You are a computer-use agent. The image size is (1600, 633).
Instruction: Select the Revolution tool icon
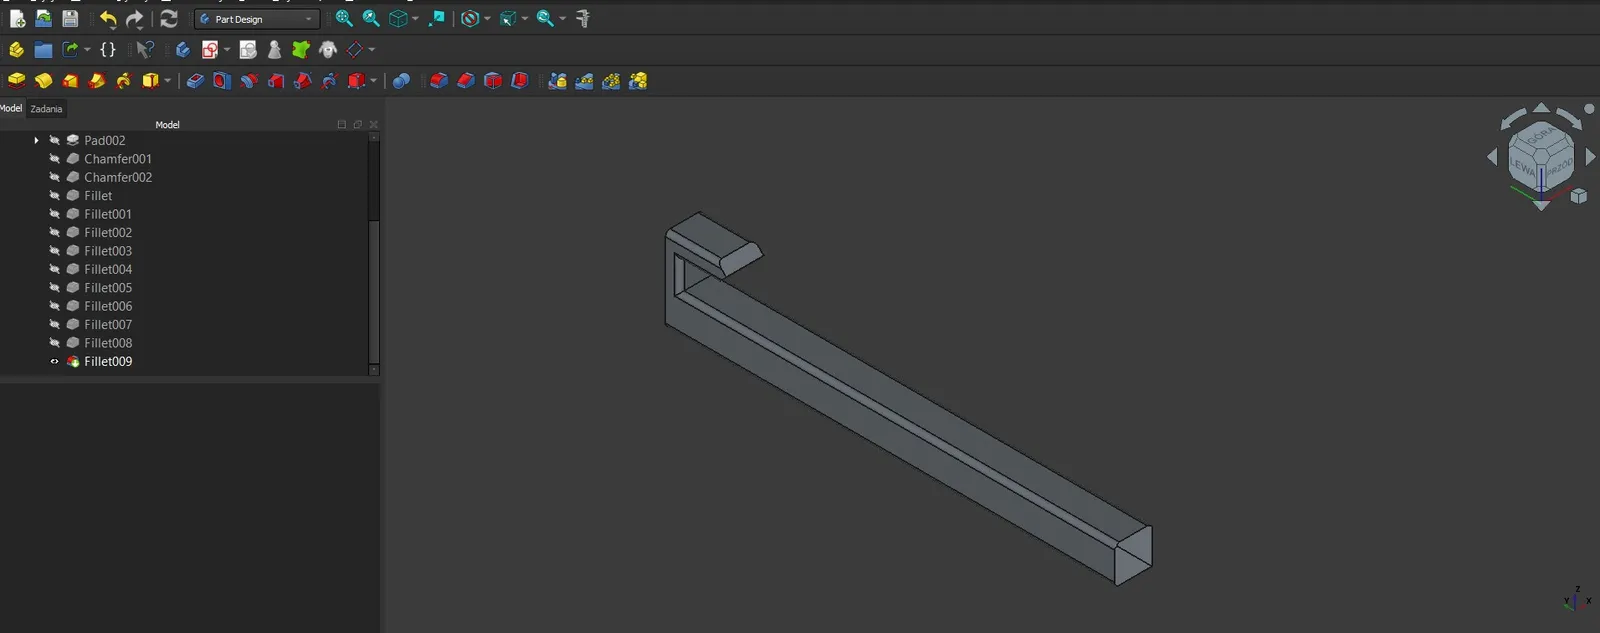pyautogui.click(x=43, y=81)
